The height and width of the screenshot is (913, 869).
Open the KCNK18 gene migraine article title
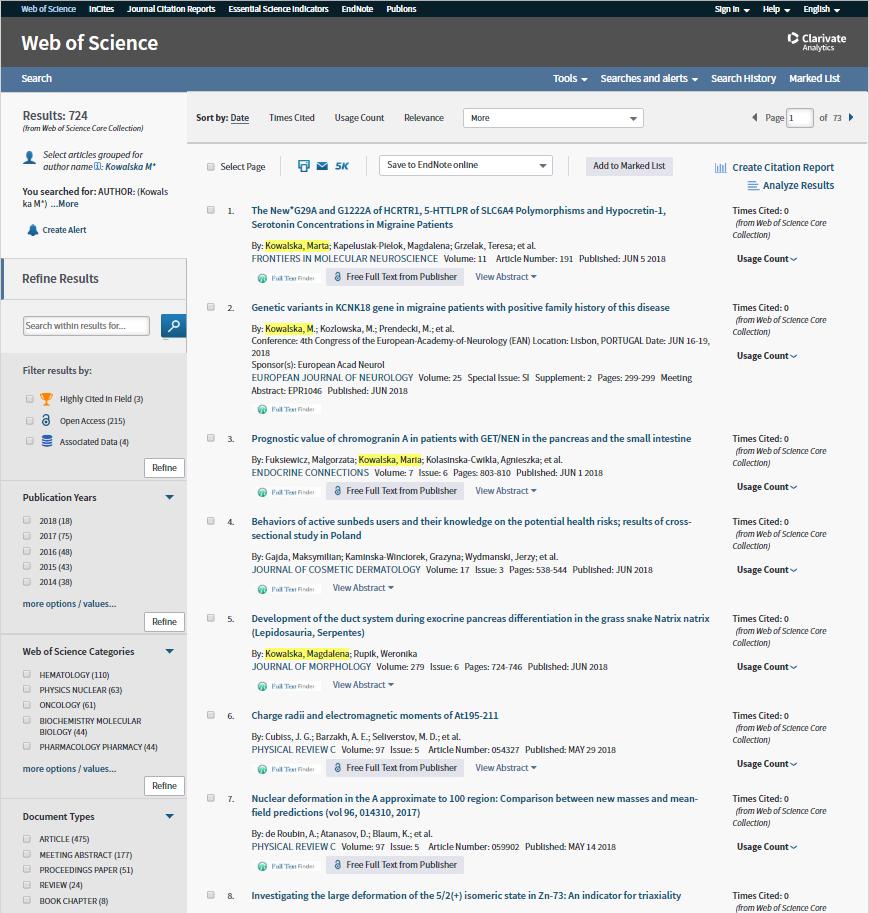click(x=460, y=307)
